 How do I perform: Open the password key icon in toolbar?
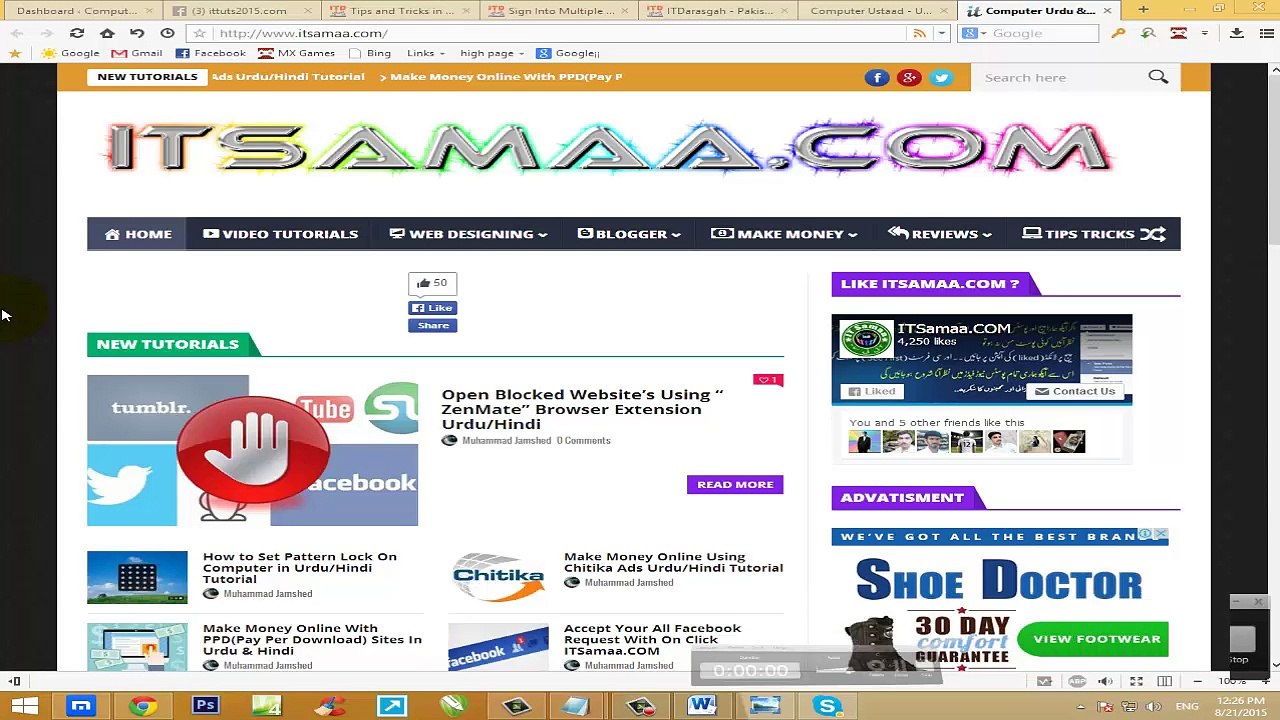click(x=1118, y=33)
